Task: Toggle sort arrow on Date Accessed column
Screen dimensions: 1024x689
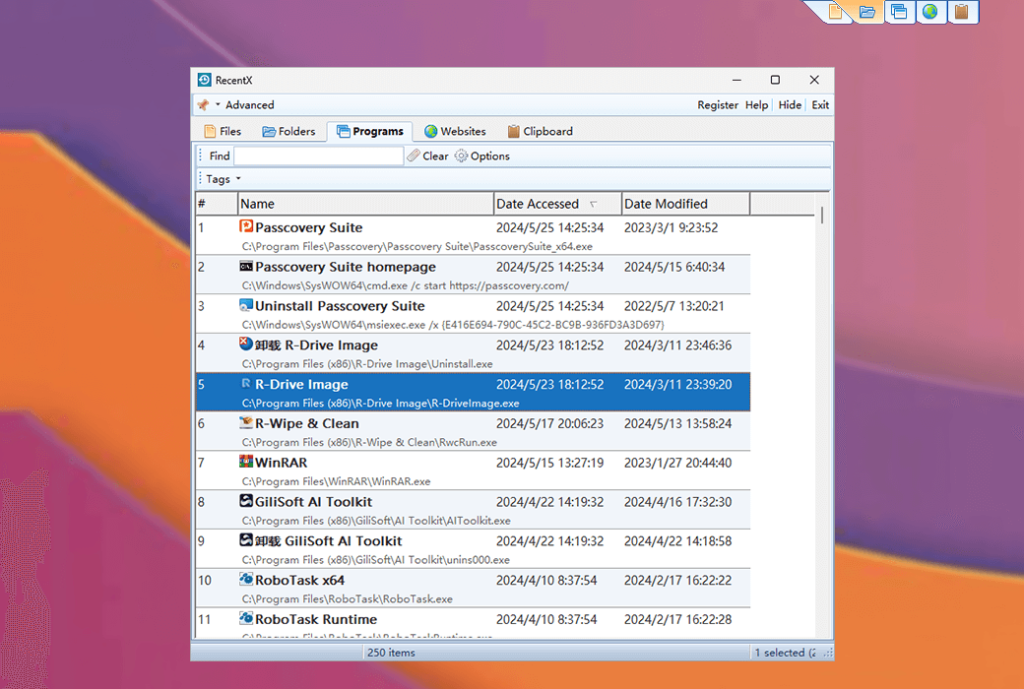Action: point(593,204)
